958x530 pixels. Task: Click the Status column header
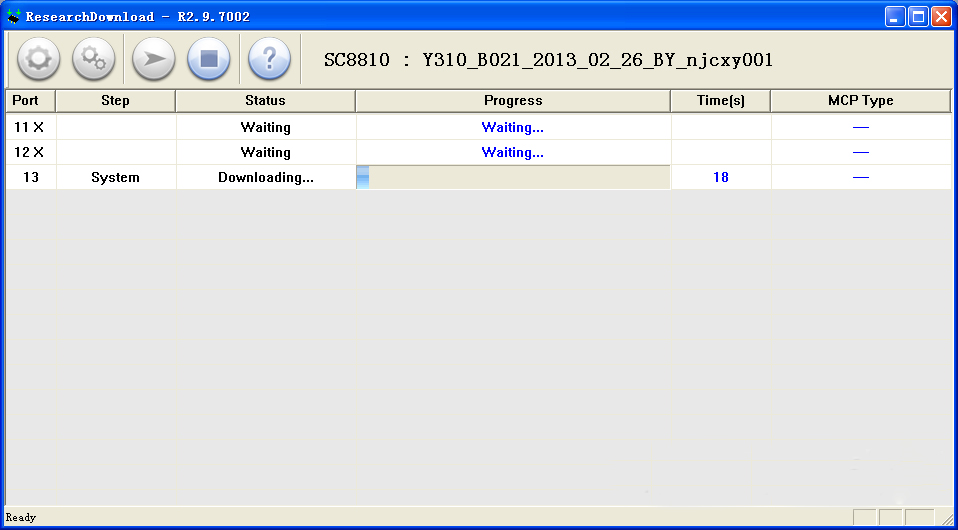pos(265,101)
